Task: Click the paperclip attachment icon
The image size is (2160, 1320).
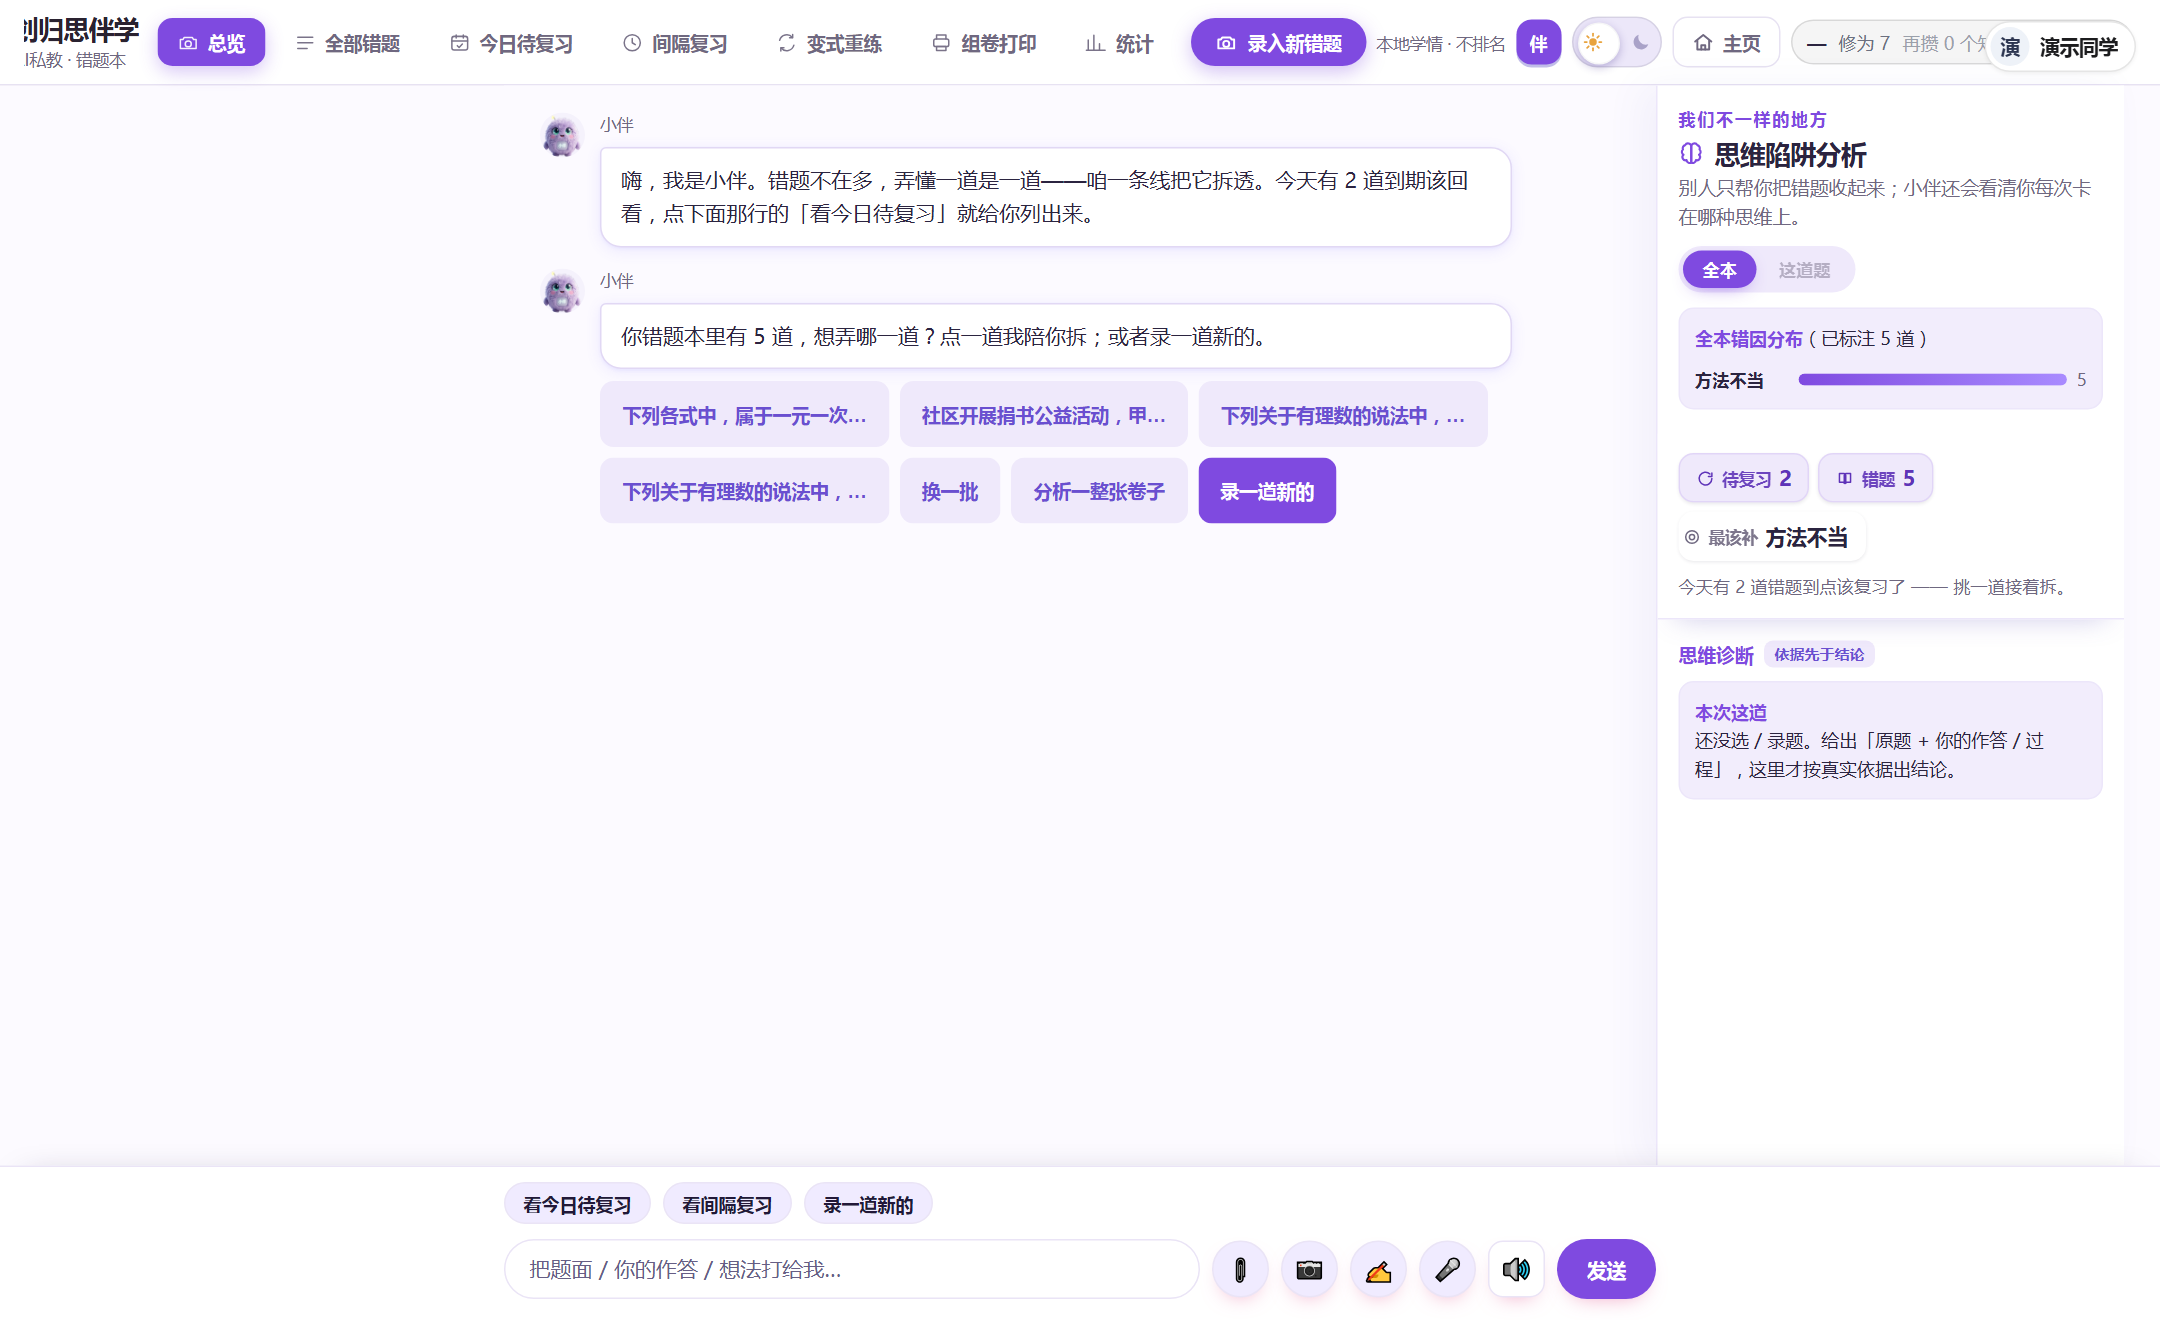Action: 1240,1270
